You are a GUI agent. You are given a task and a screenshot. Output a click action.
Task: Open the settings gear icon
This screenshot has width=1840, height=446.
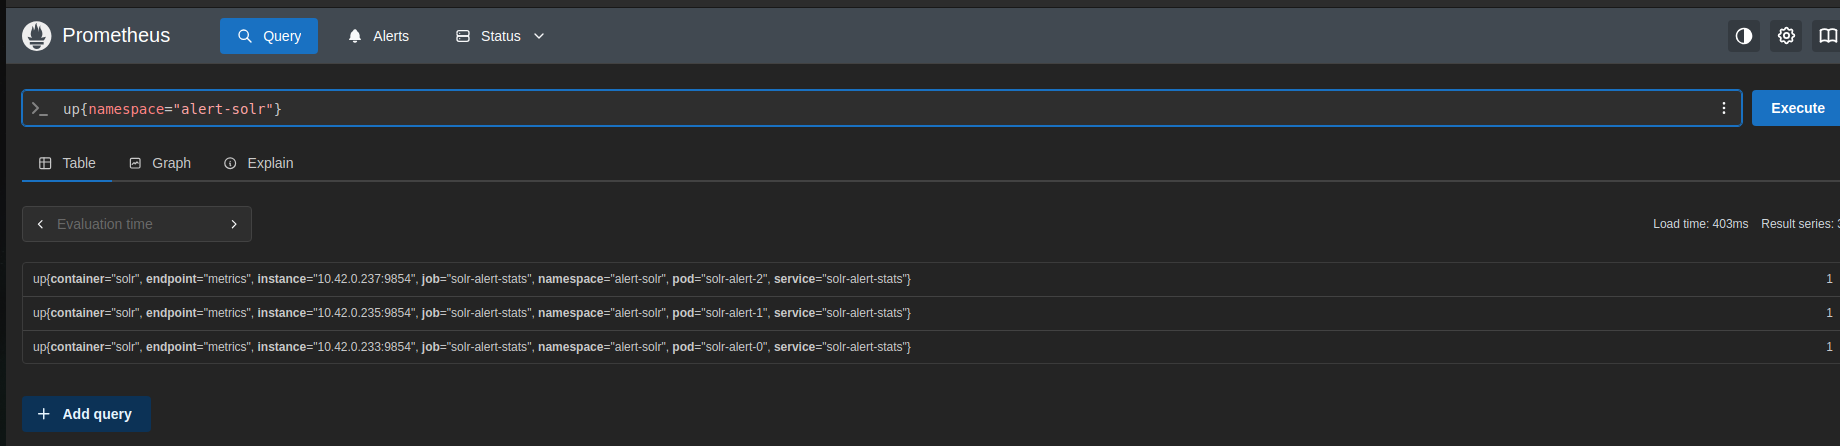point(1786,36)
